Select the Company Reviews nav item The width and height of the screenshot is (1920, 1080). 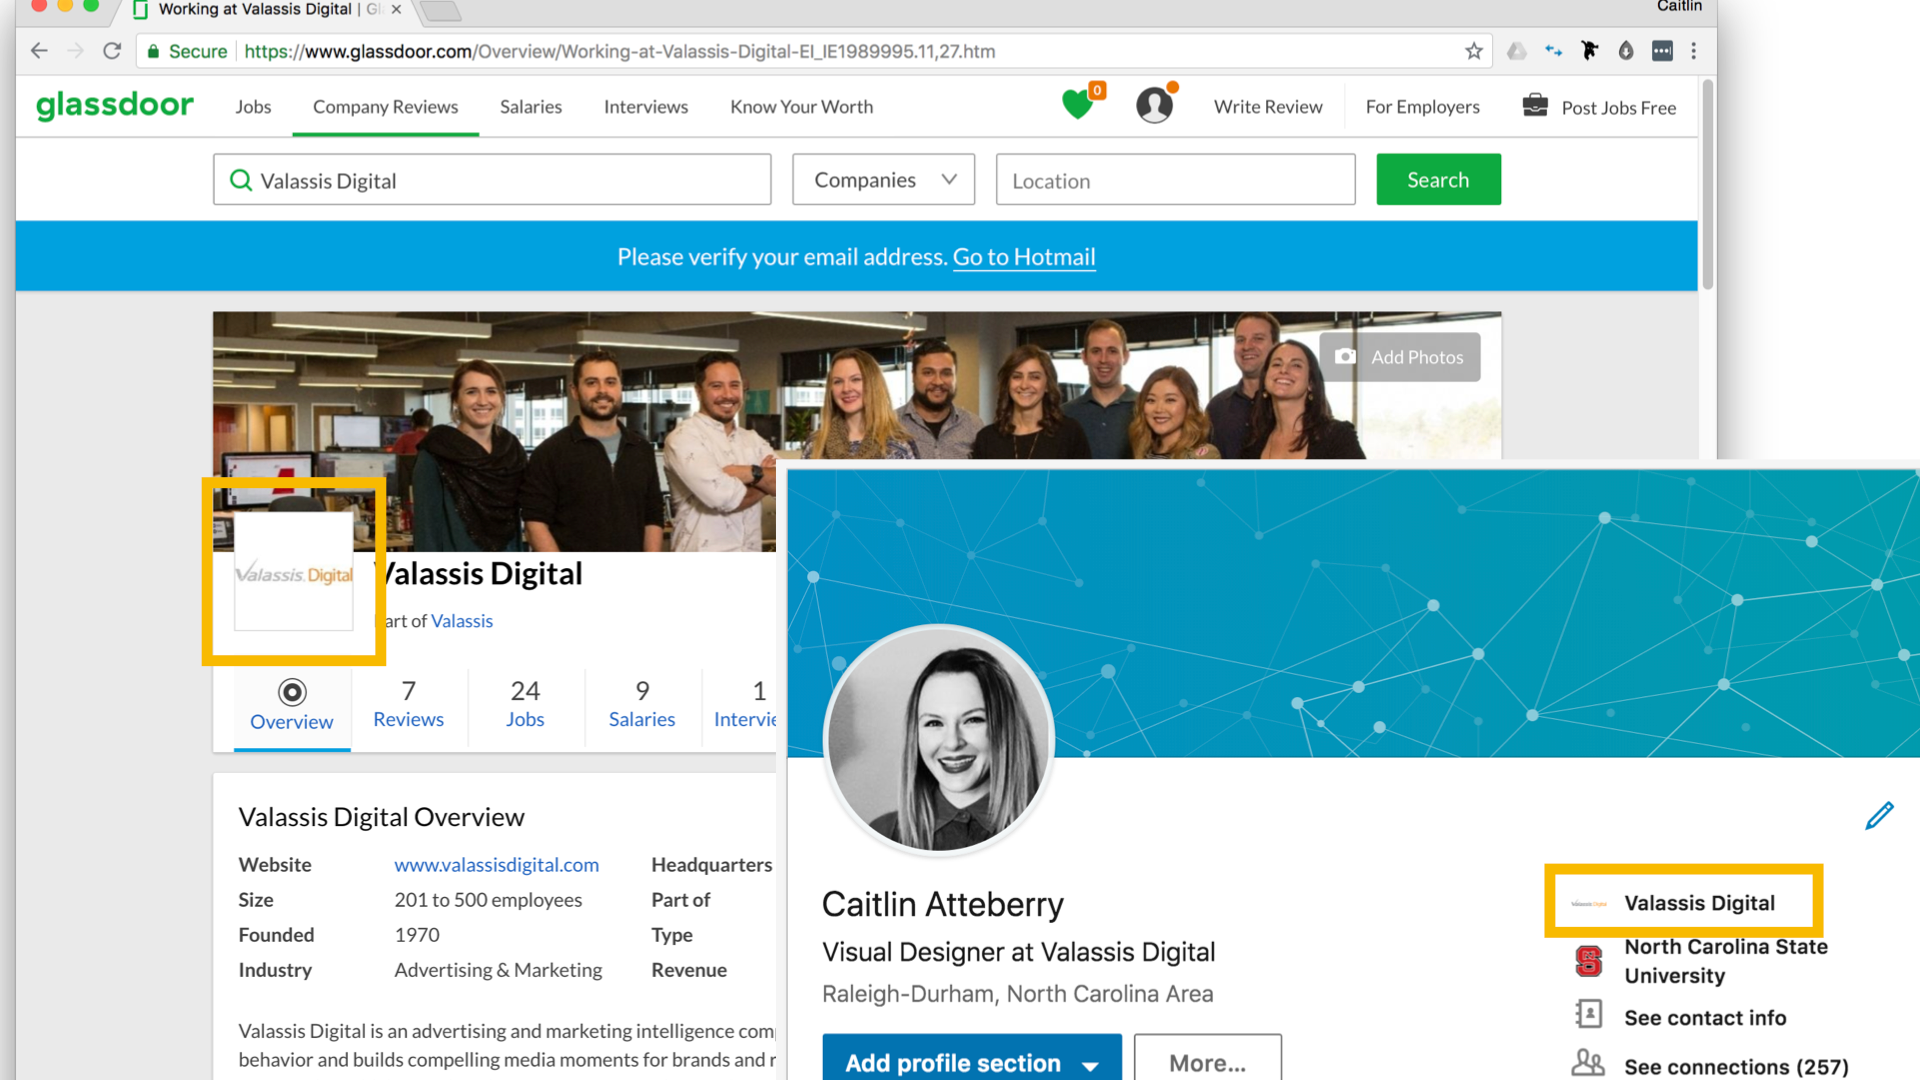[x=385, y=106]
